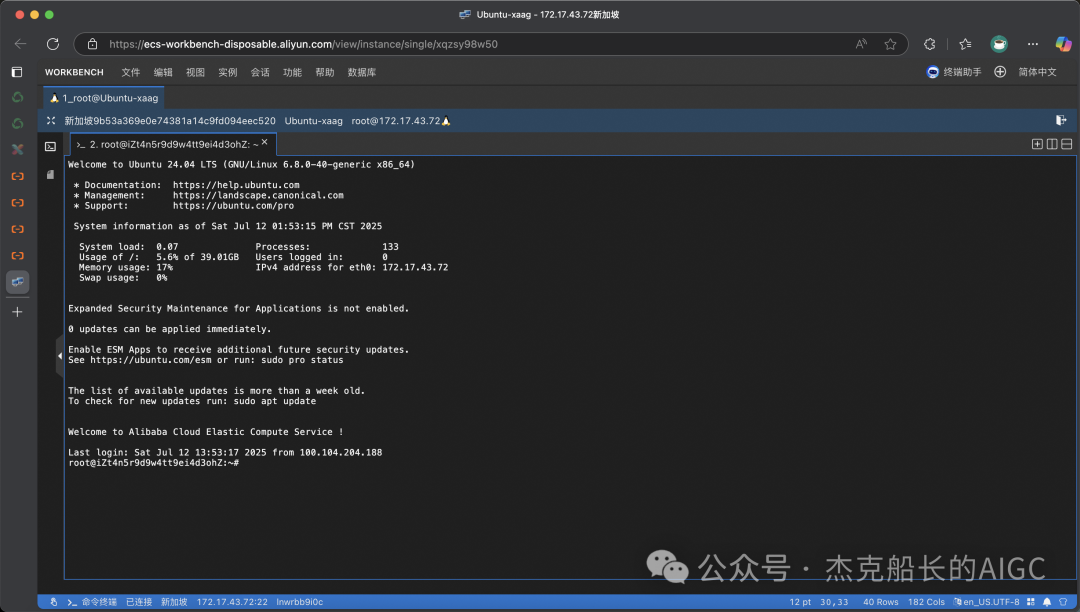1080x612 pixels.
Task: Open the coffee cup profile avatar
Action: (999, 44)
